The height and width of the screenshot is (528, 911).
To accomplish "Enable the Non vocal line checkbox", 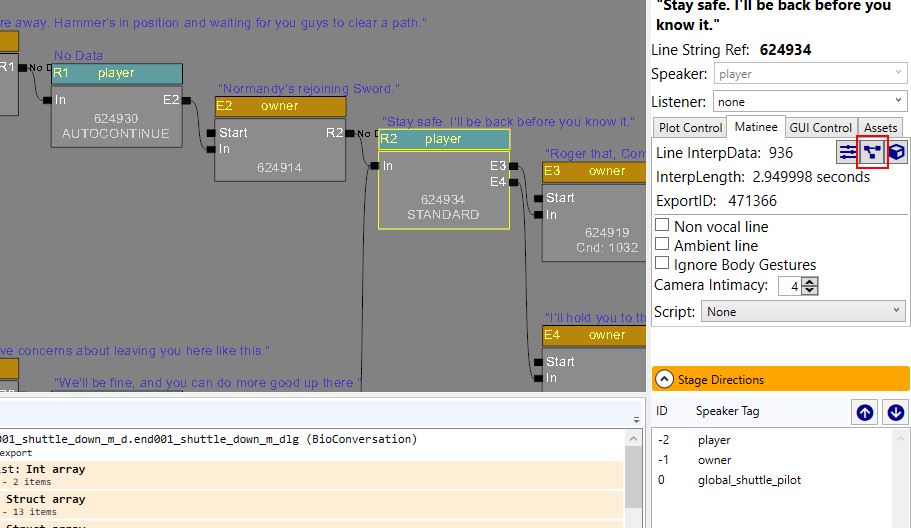I will click(x=662, y=225).
